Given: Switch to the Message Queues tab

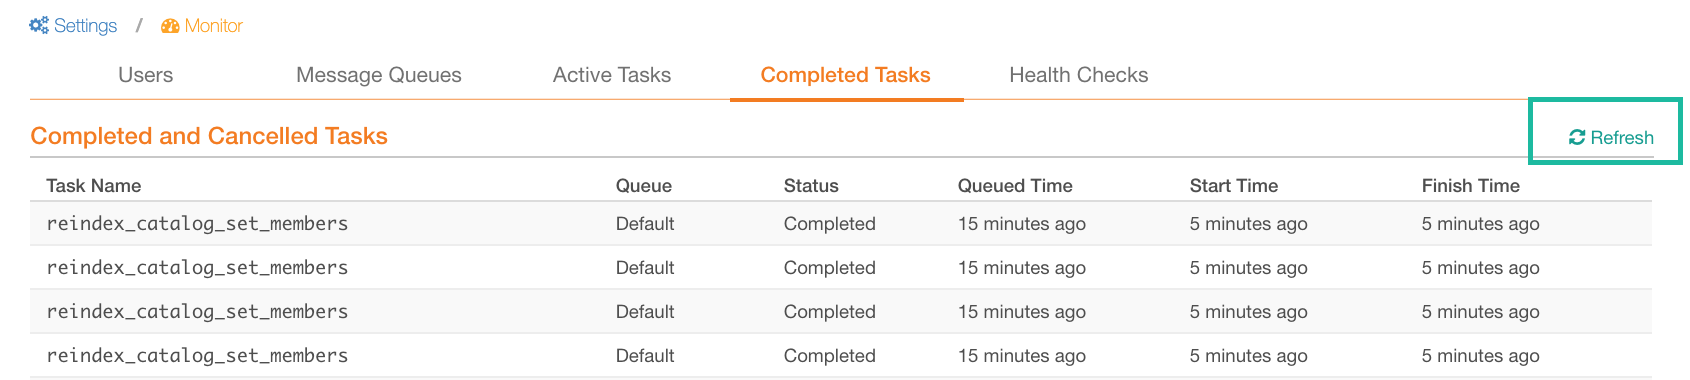Looking at the screenshot, I should [x=379, y=75].
